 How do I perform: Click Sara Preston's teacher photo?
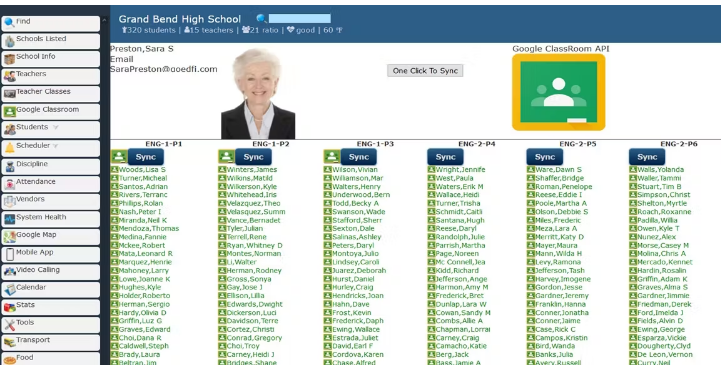tap(258, 94)
